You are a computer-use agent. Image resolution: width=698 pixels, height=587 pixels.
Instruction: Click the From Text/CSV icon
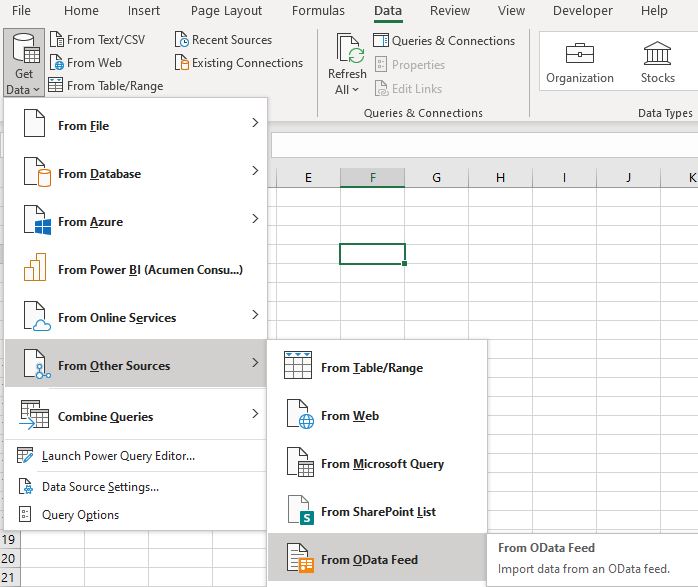(57, 40)
